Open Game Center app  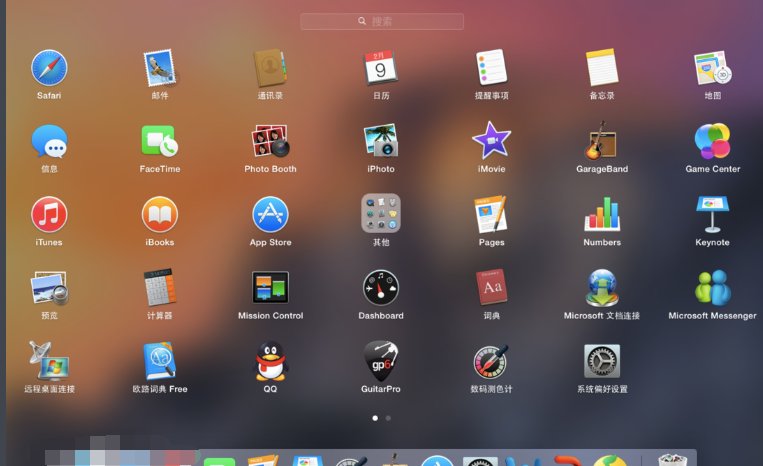712,141
